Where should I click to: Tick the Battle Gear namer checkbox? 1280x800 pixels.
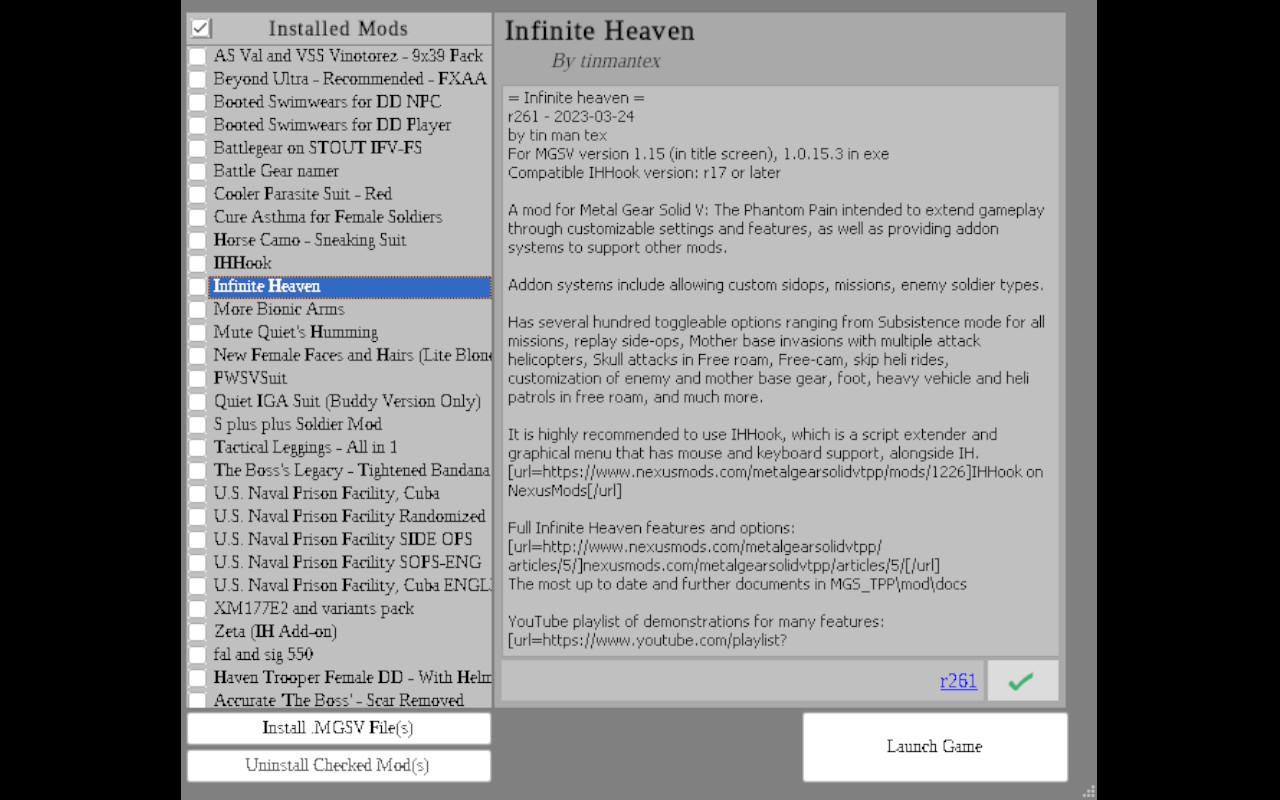(197, 171)
